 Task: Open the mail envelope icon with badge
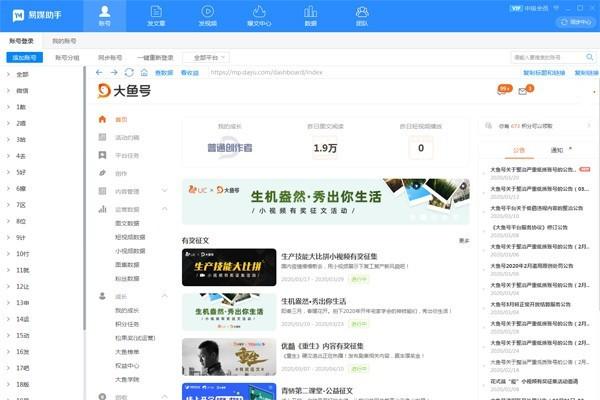(523, 91)
